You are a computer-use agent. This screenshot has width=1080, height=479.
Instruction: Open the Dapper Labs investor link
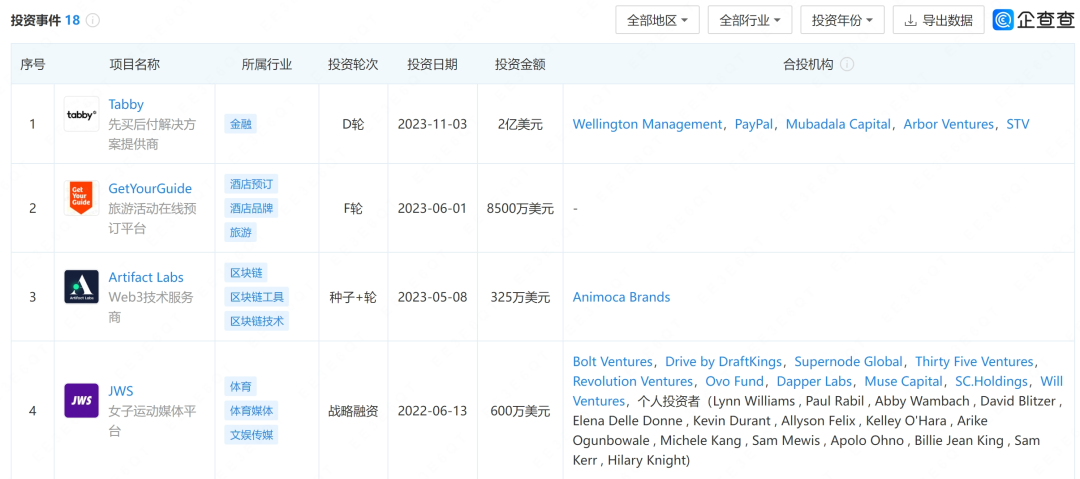click(x=815, y=381)
